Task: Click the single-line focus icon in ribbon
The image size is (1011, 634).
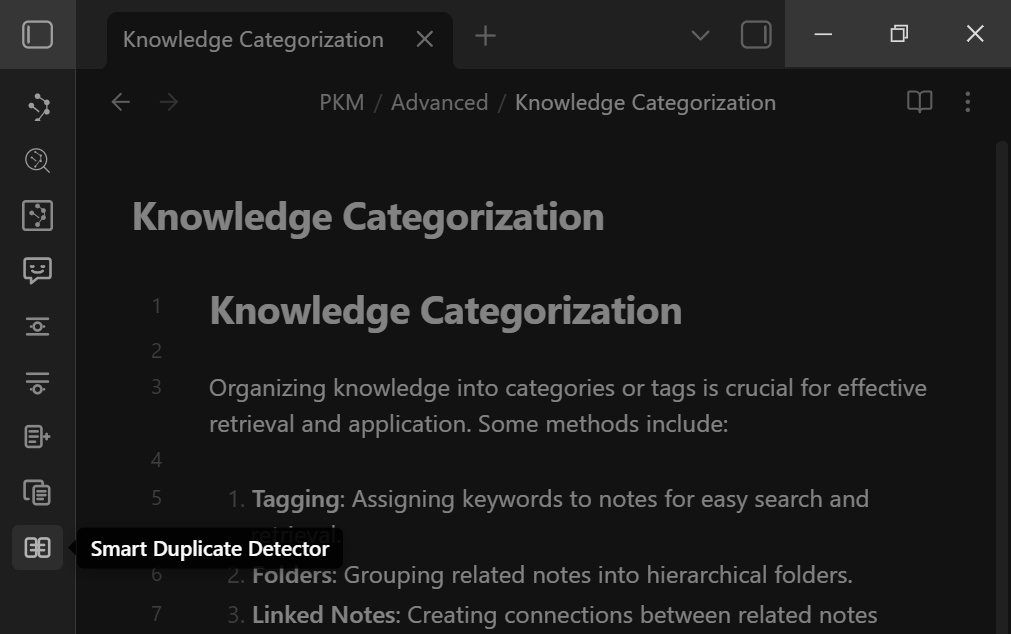Action: coord(38,327)
